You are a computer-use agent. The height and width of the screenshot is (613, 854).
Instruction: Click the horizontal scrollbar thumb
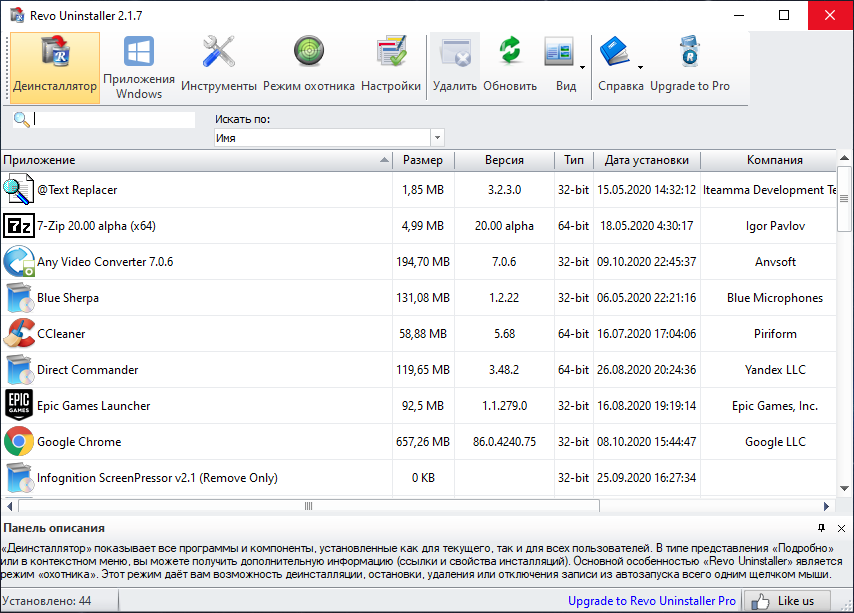pyautogui.click(x=309, y=506)
